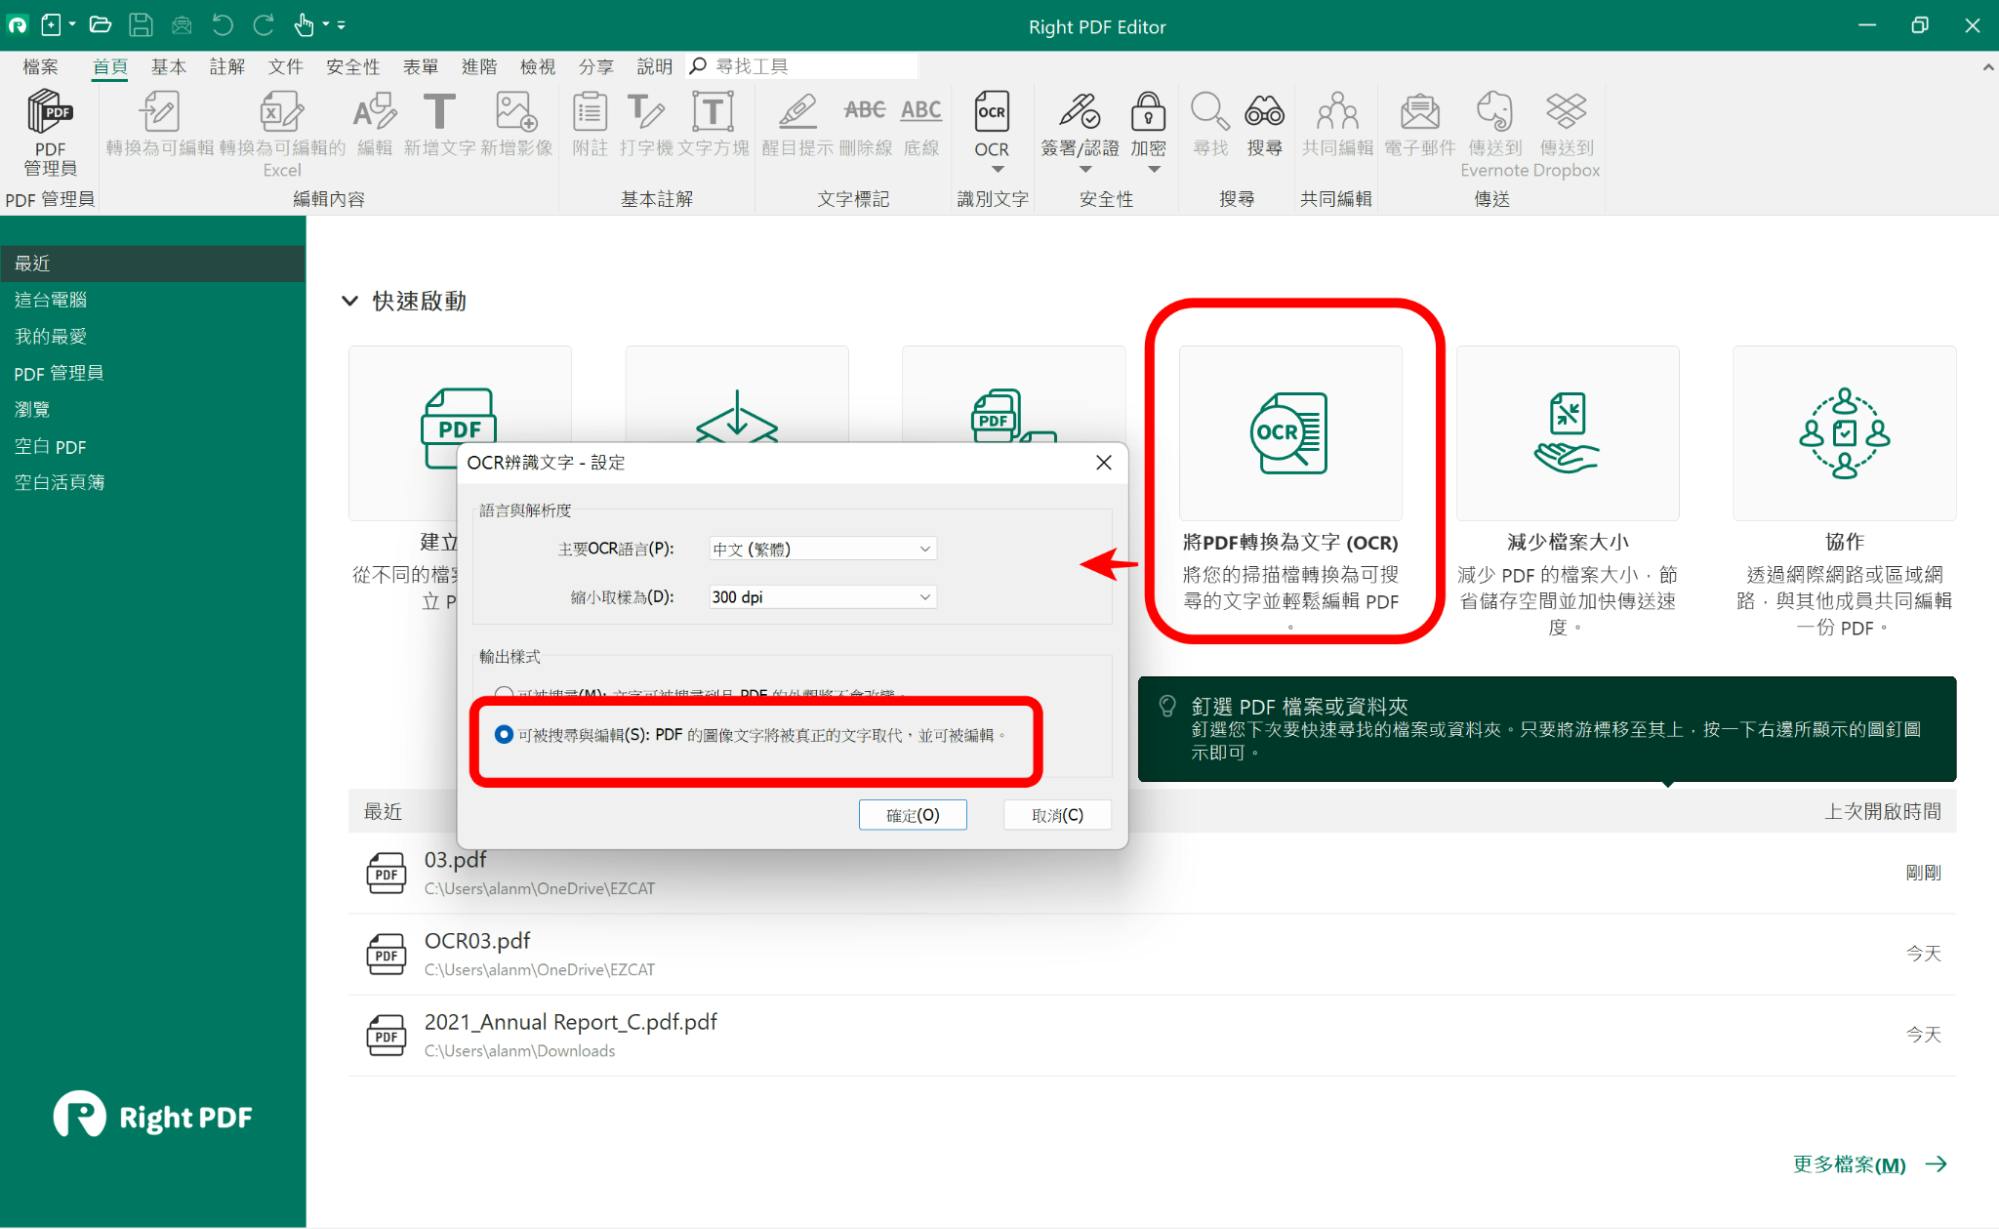This screenshot has width=1999, height=1229.
Task: Open recent file OCR03.pdf
Action: click(x=477, y=941)
